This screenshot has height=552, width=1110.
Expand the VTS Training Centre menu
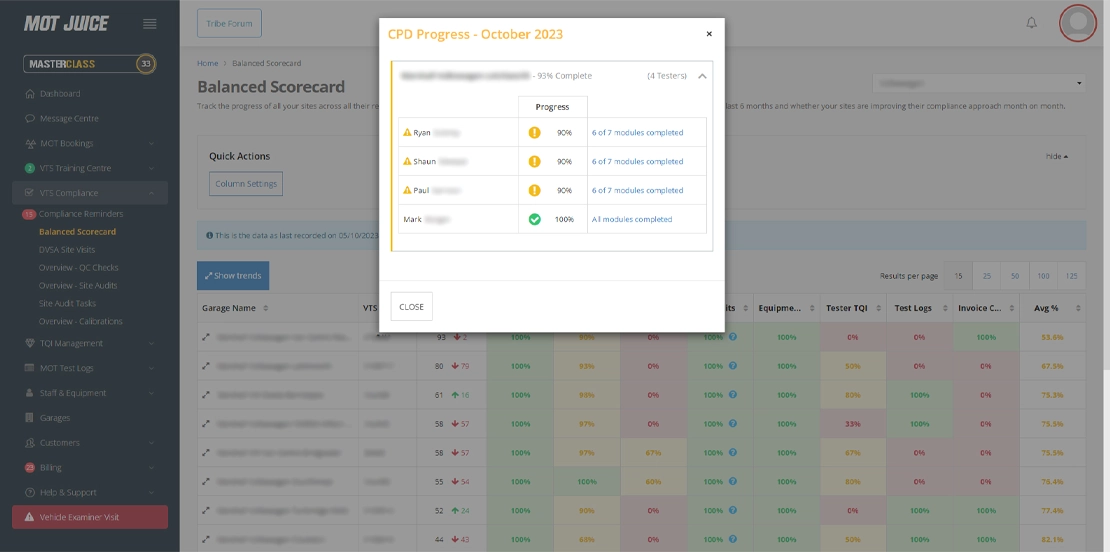[x=90, y=168]
